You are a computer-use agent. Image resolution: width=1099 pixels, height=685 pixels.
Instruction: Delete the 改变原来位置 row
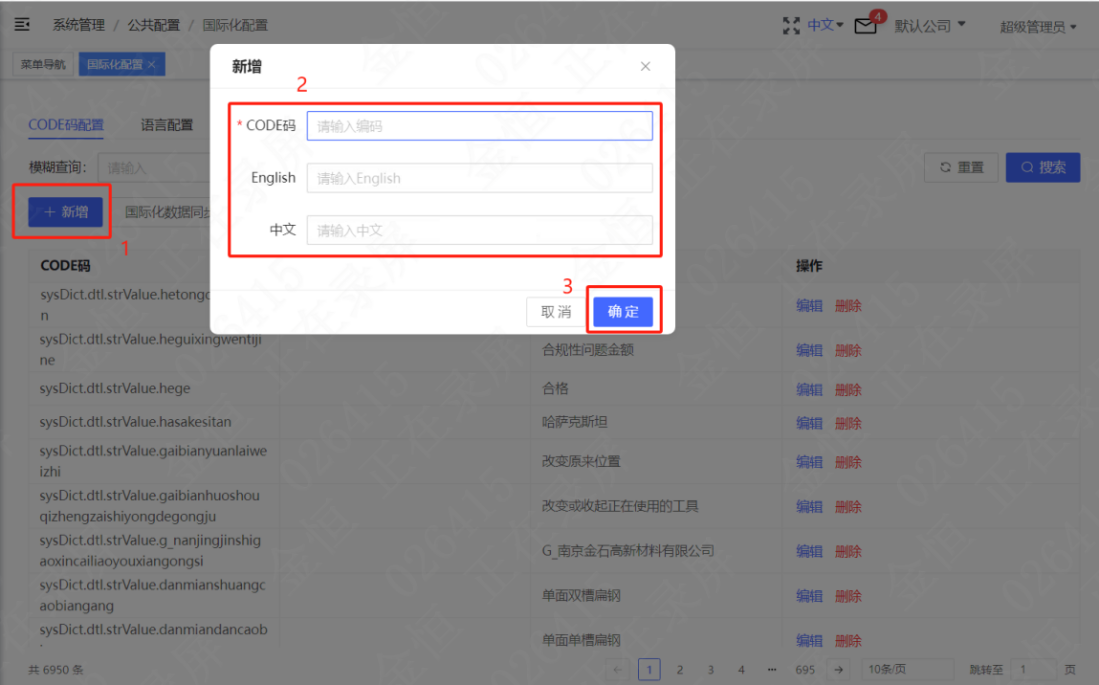point(848,462)
